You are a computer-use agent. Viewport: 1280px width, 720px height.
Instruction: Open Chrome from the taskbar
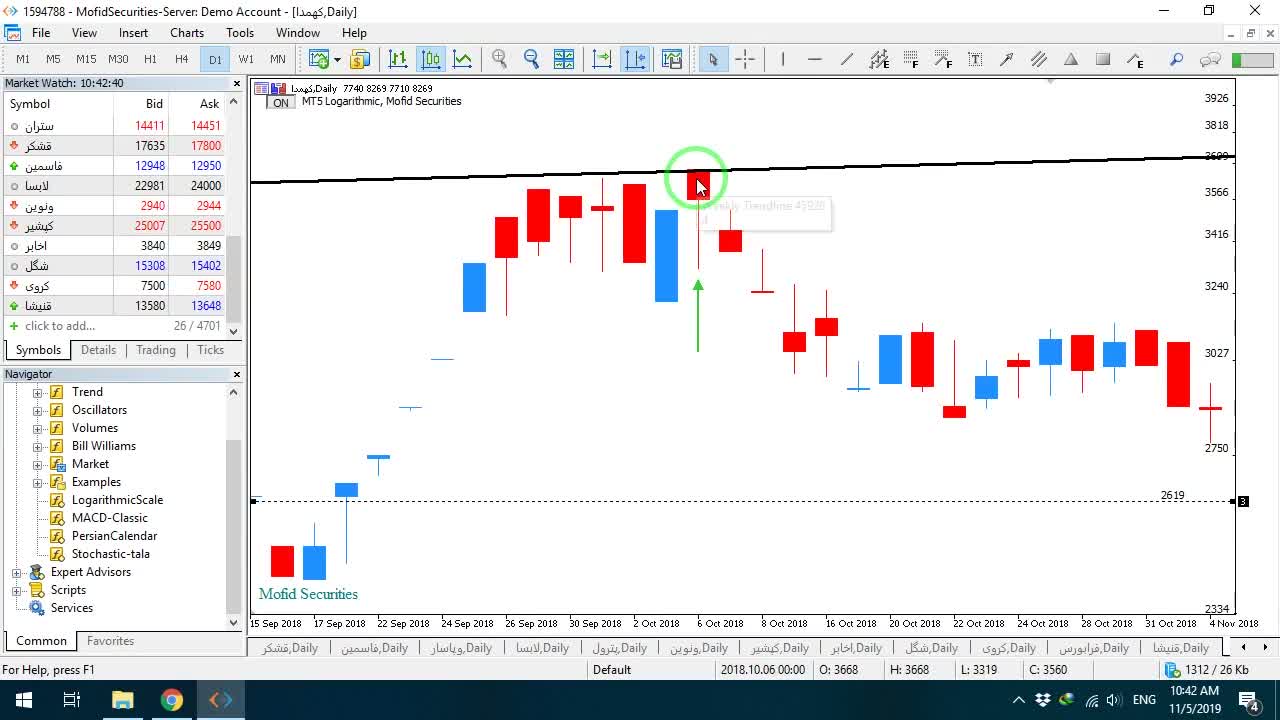coord(172,700)
